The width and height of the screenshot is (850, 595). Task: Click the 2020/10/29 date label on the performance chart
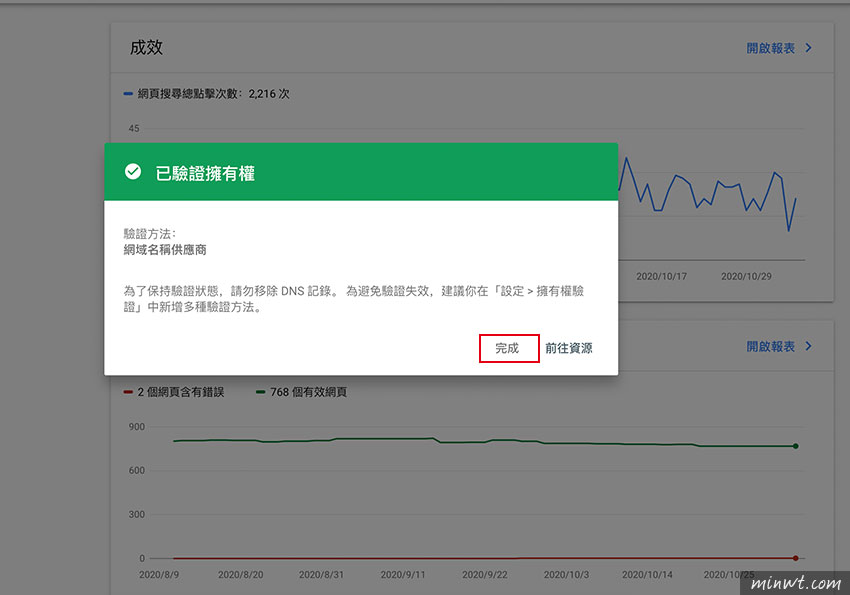point(746,276)
